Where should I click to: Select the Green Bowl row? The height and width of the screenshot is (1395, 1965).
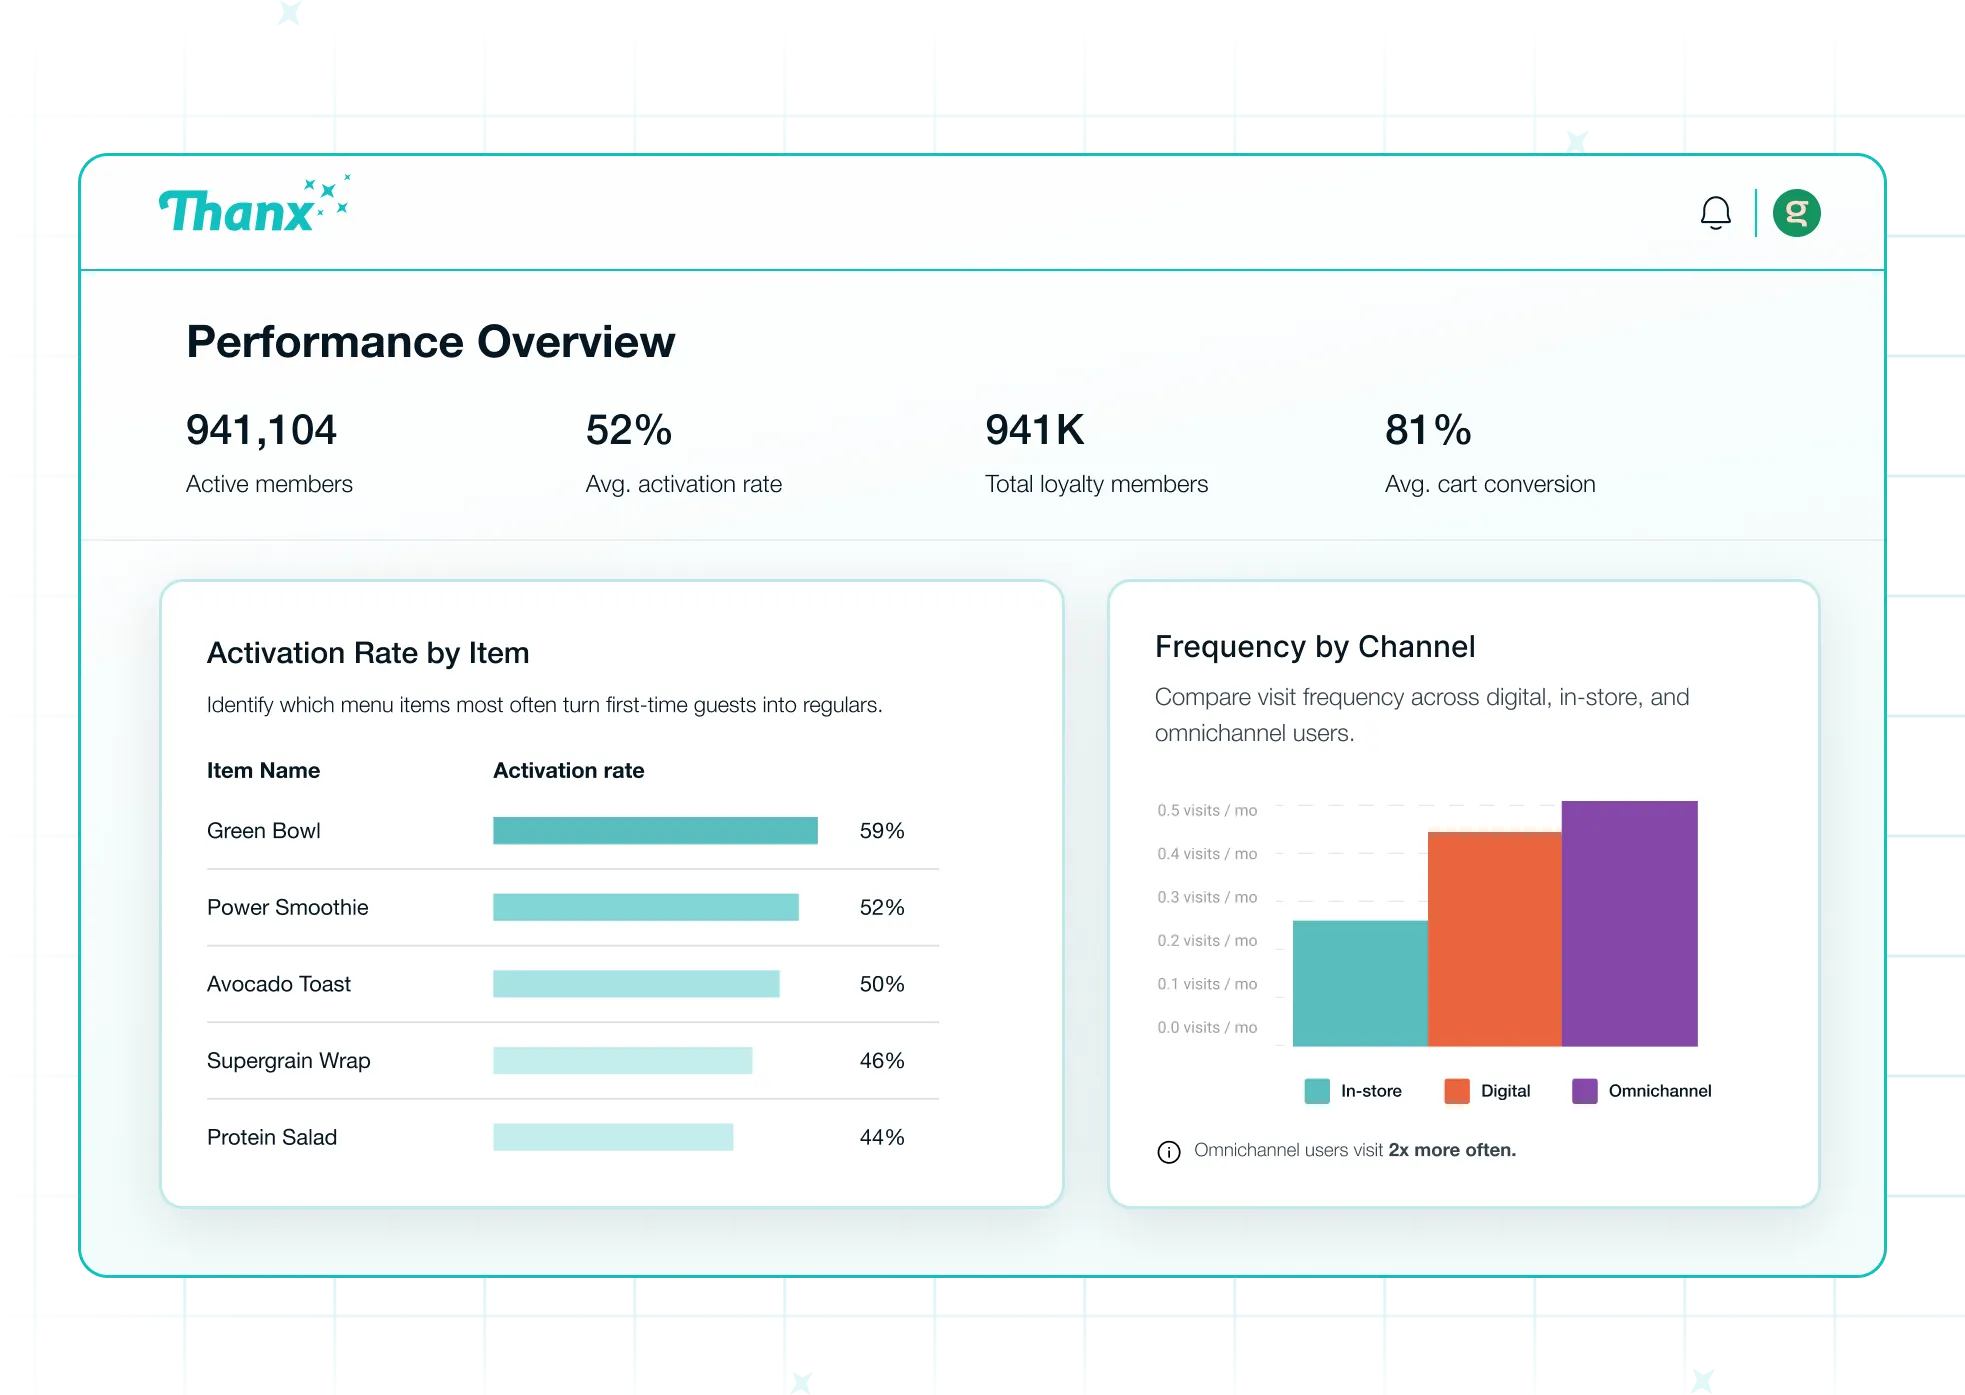(x=264, y=831)
